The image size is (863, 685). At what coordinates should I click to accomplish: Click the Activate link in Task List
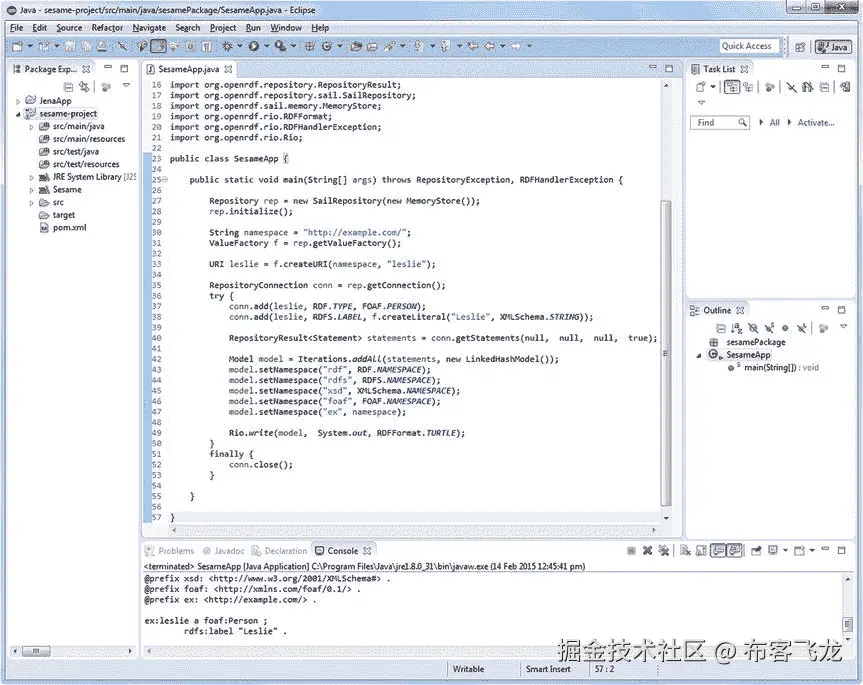(x=816, y=122)
